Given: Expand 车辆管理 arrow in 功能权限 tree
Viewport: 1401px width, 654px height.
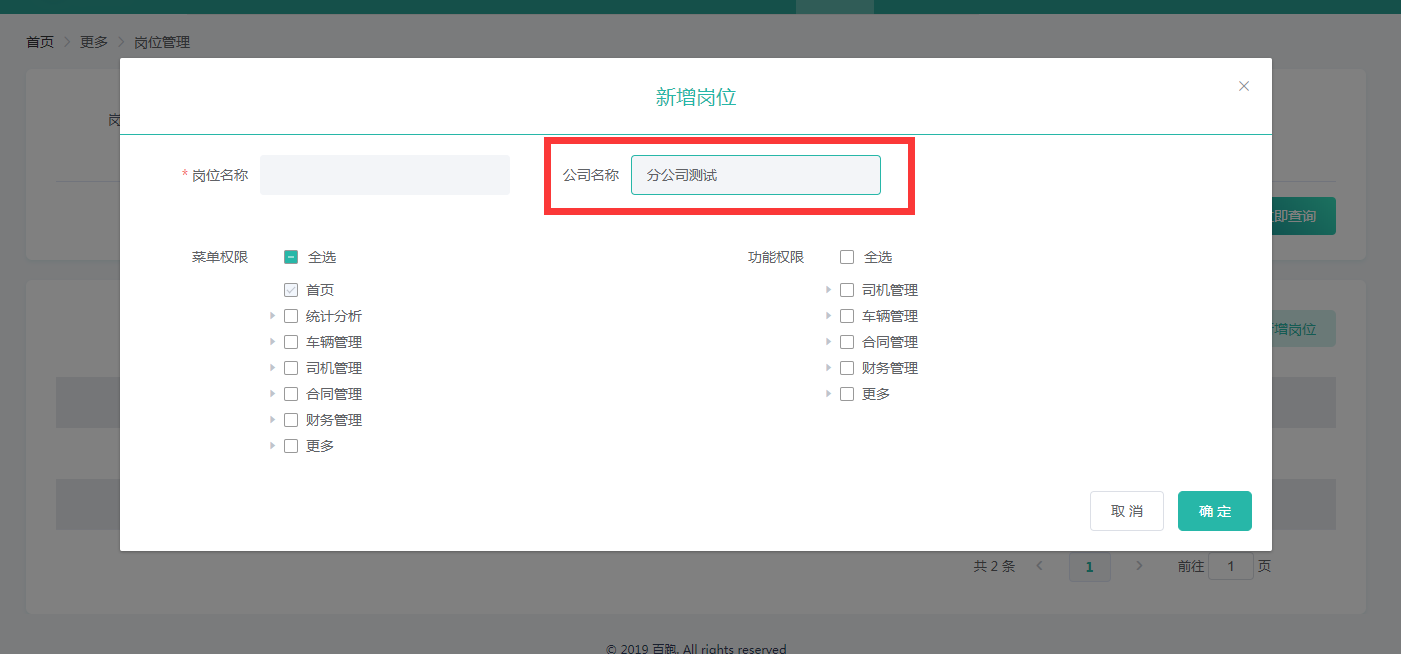Looking at the screenshot, I should [x=828, y=316].
